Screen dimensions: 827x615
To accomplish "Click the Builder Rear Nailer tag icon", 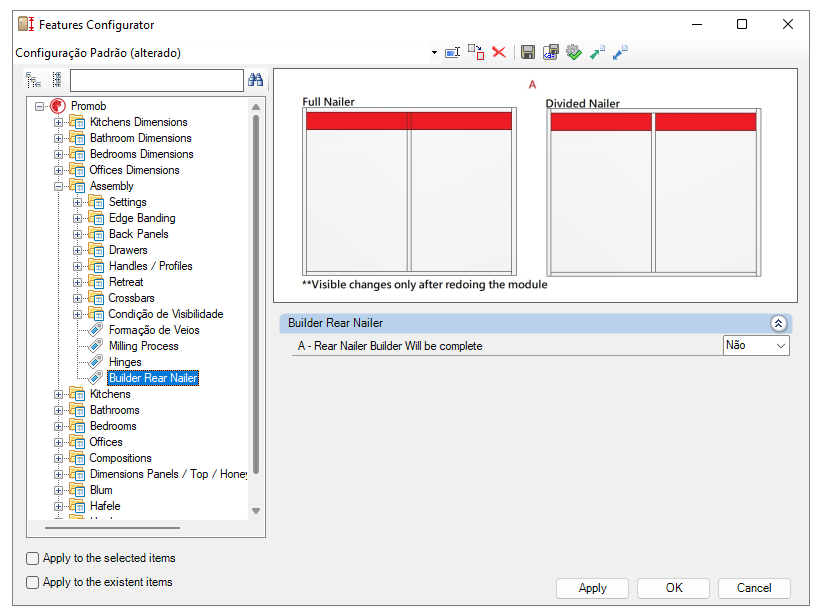I will tap(95, 378).
